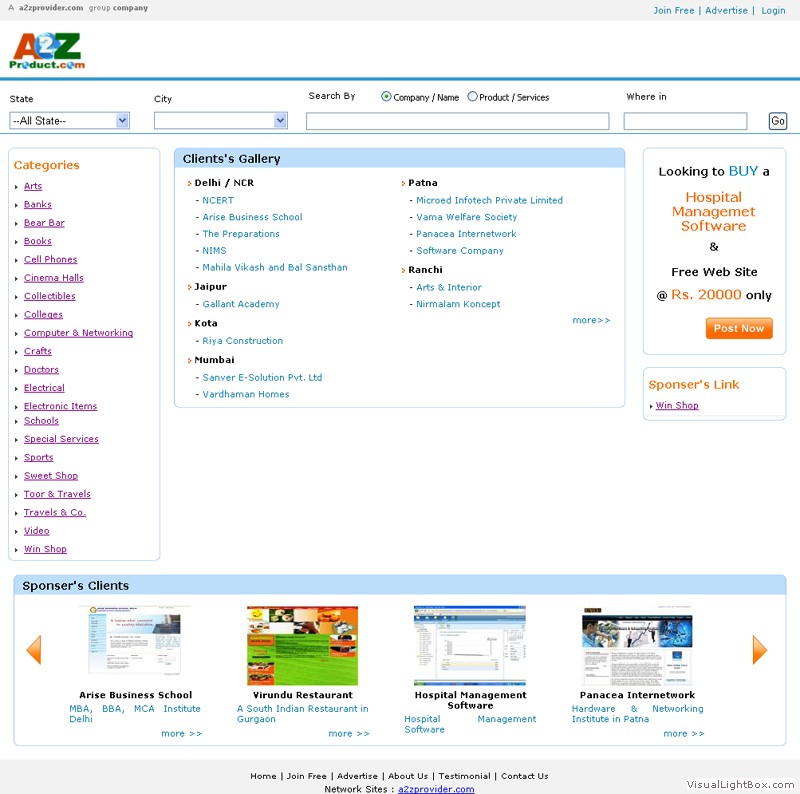Open the Collectibles category
Screen dimensions: 800x794
pyautogui.click(x=49, y=296)
